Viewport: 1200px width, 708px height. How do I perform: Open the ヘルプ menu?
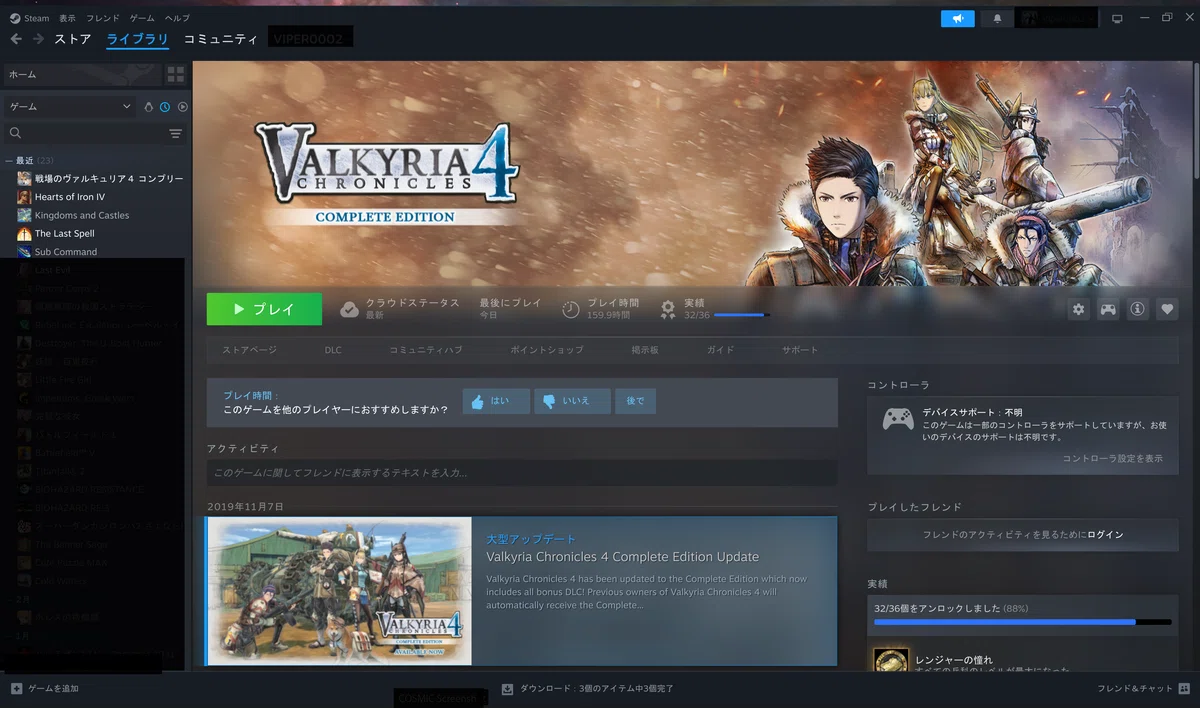(x=177, y=18)
